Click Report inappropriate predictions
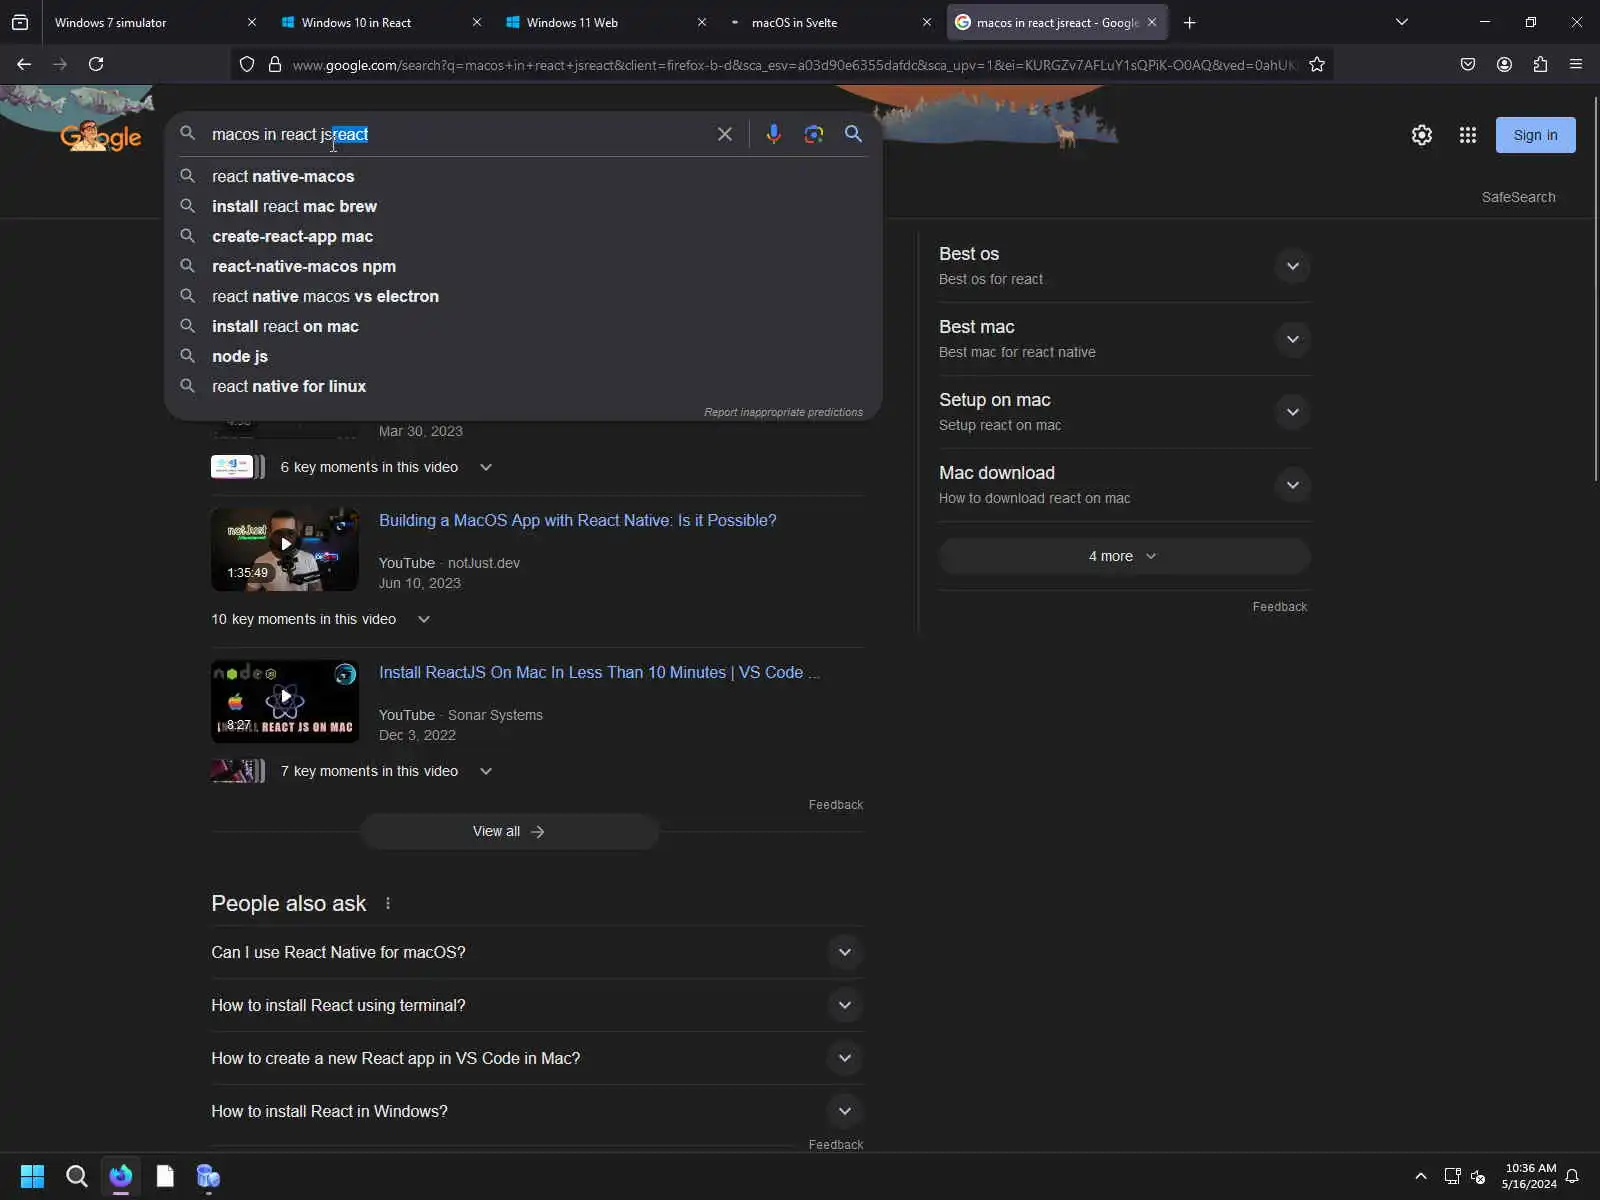Viewport: 1600px width, 1200px height. tap(783, 412)
